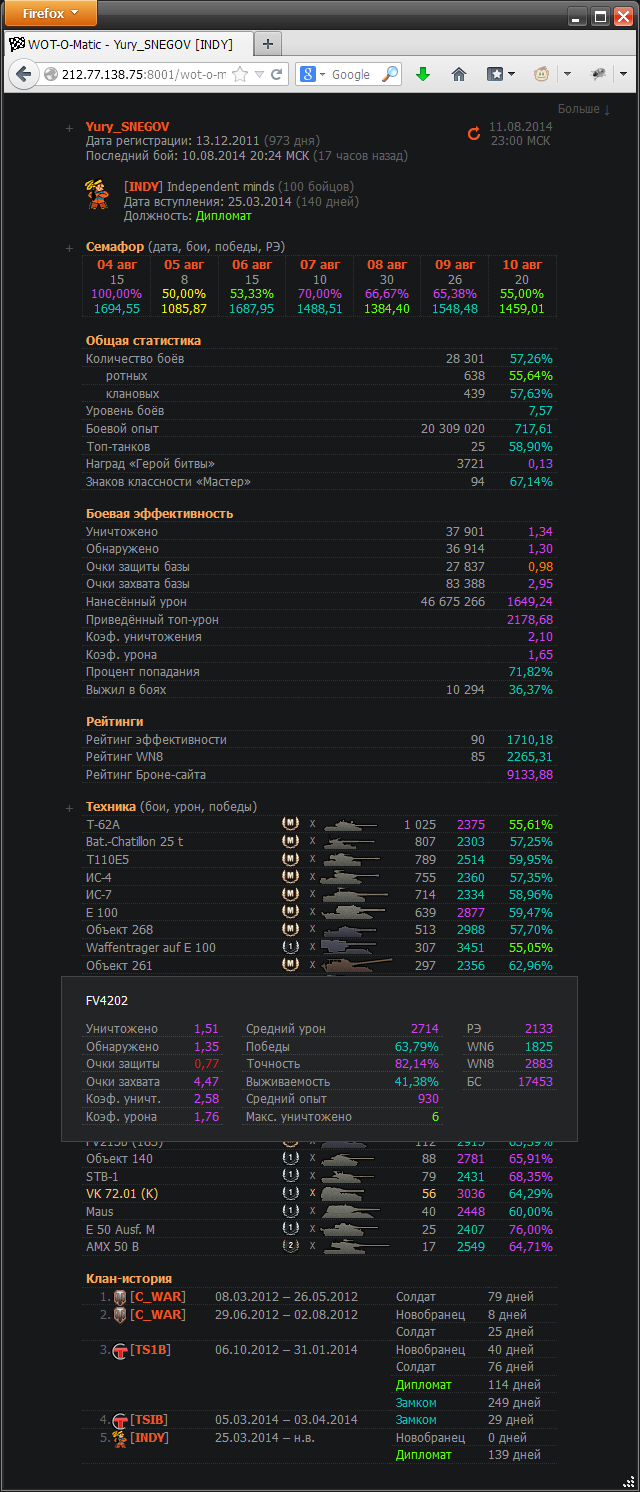Go to the browser home page icon

[x=459, y=74]
